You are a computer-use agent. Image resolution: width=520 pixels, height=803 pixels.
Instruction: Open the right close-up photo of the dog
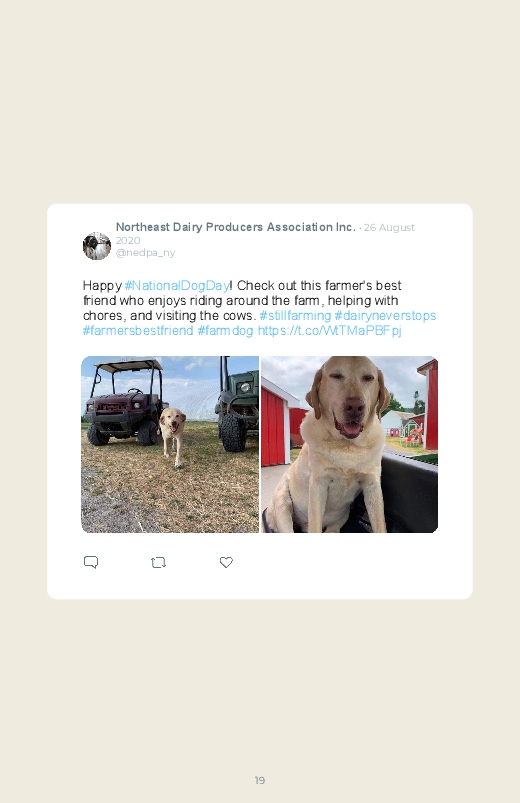pos(349,445)
